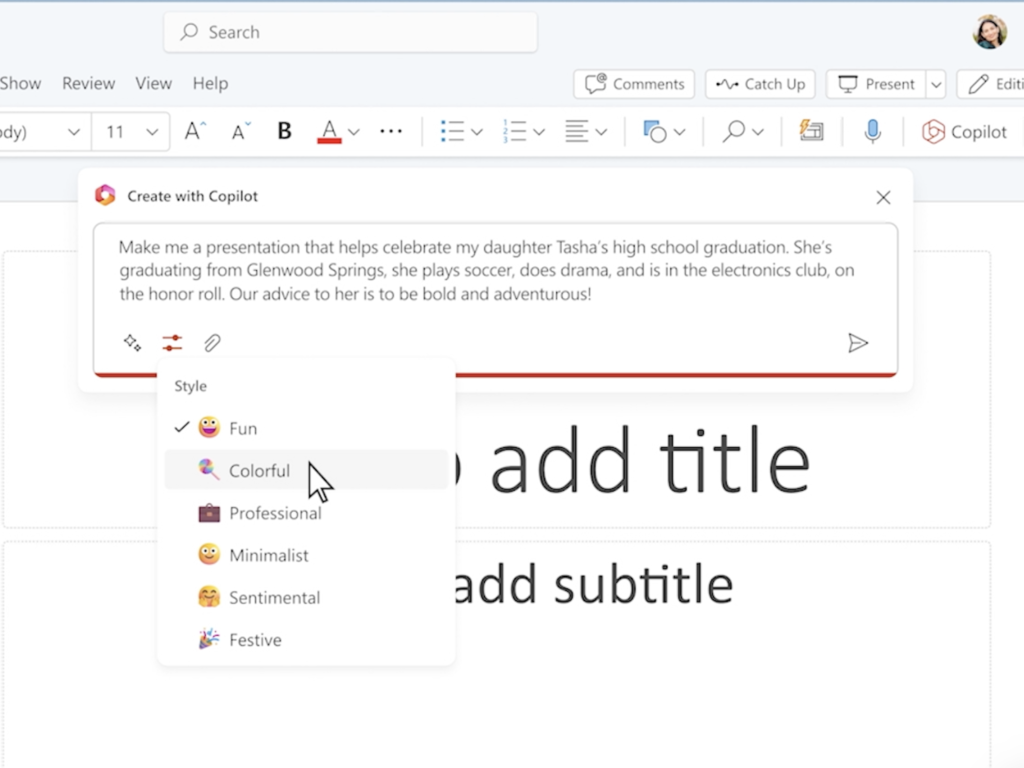Viewport: 1024px width, 768px height.
Task: Click the Find magnifier icon in toolbar
Action: click(x=733, y=131)
